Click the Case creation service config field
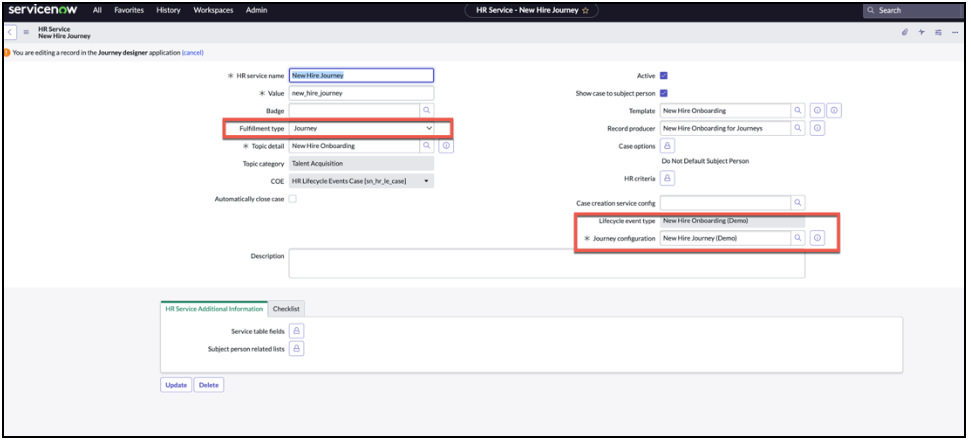This screenshot has width=971, height=442. [726, 202]
